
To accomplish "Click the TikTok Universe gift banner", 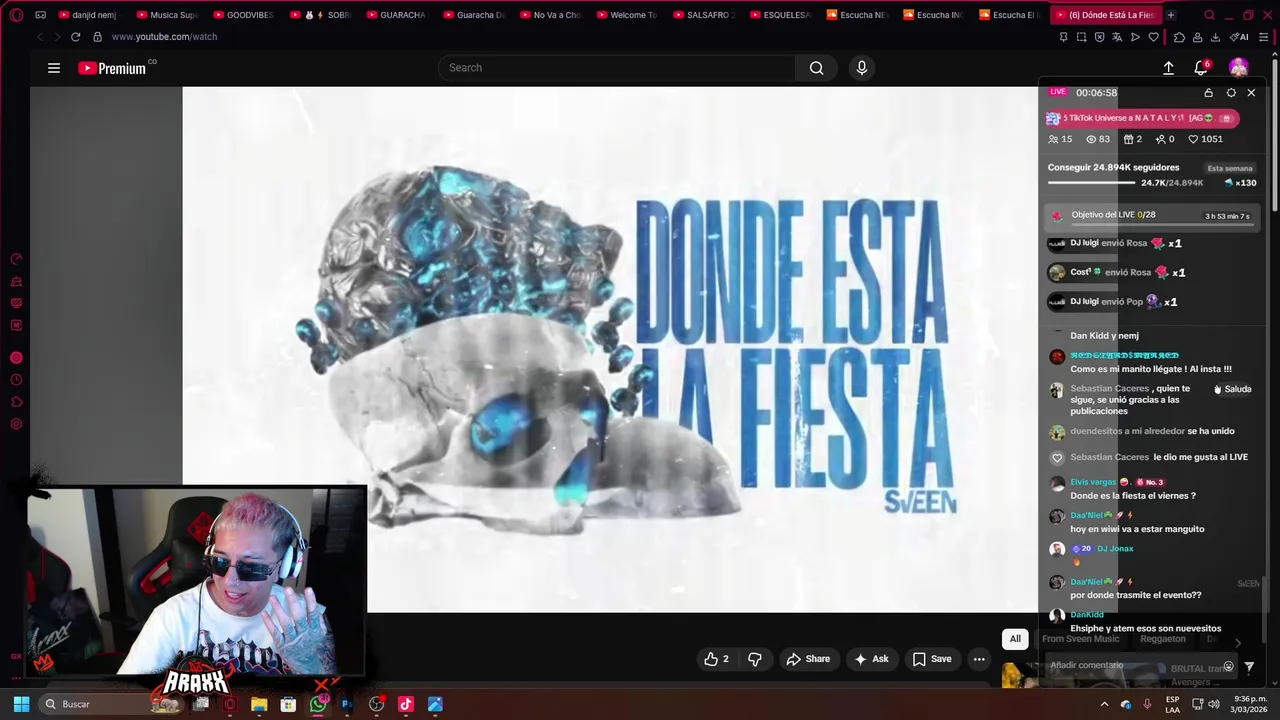I will (x=1143, y=118).
